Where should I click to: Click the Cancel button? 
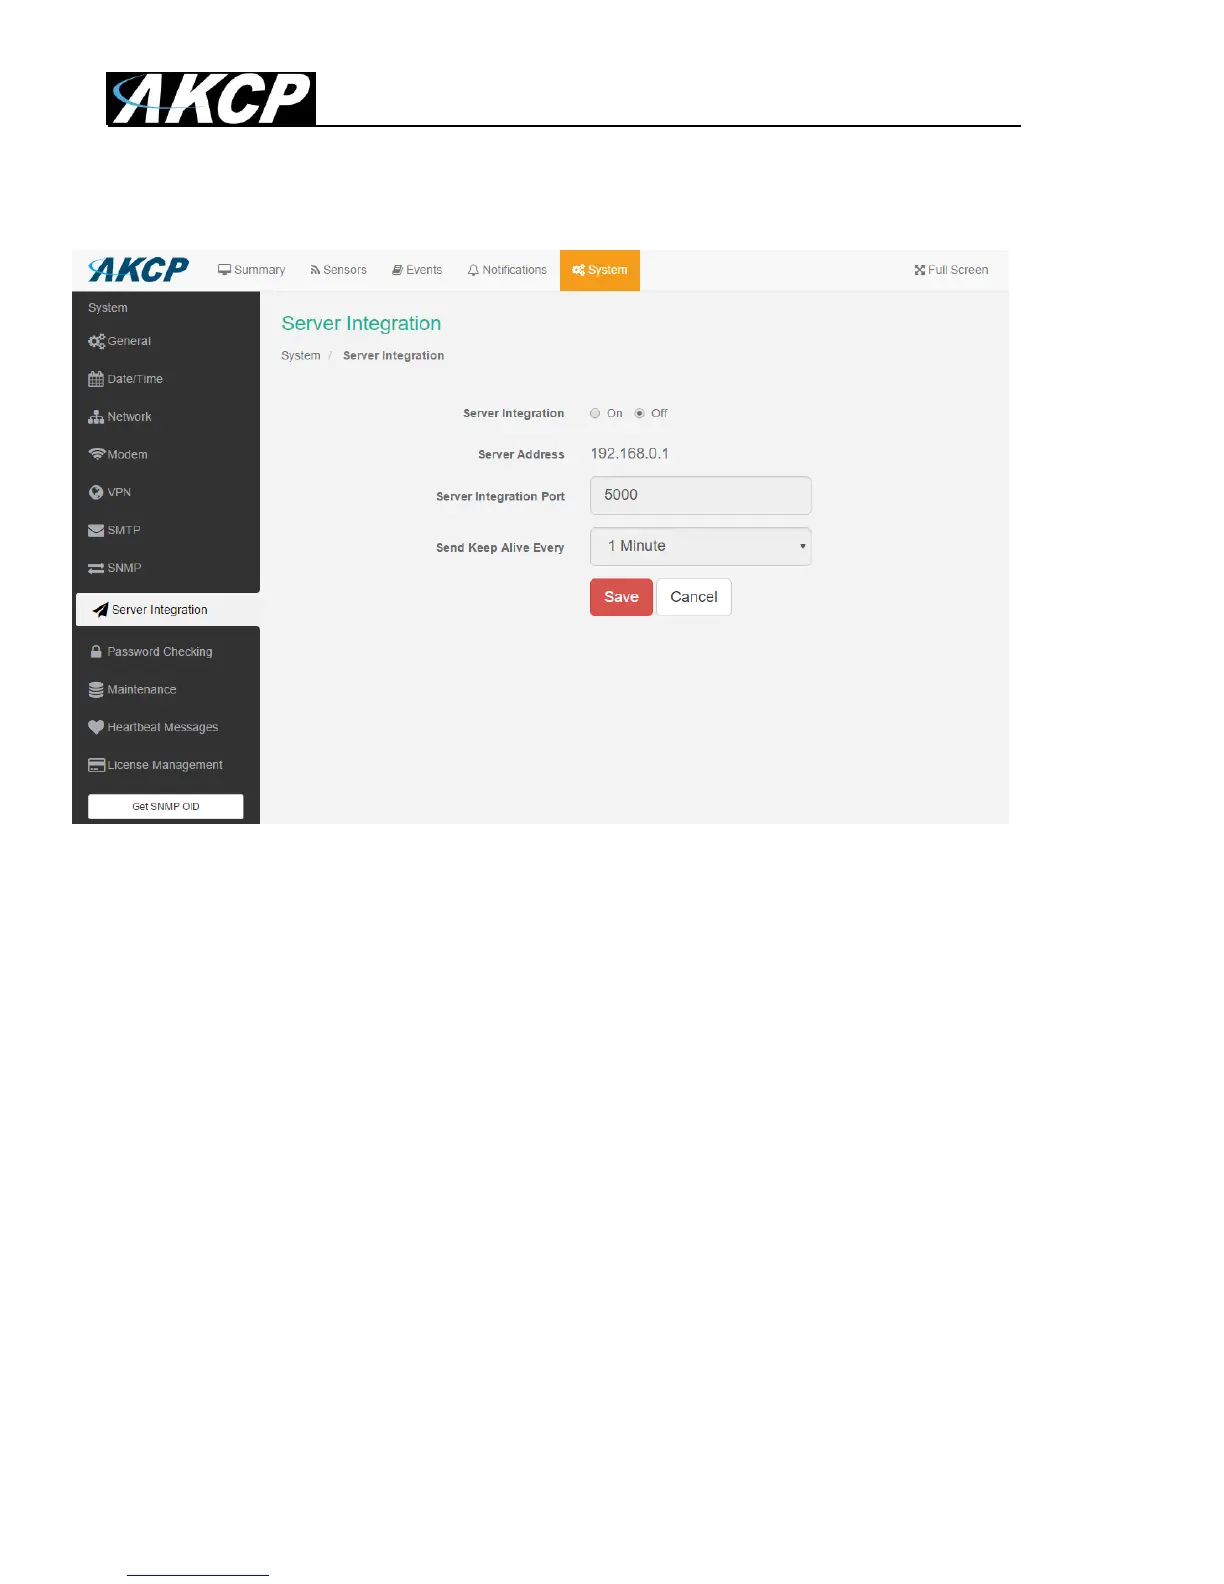click(x=694, y=597)
